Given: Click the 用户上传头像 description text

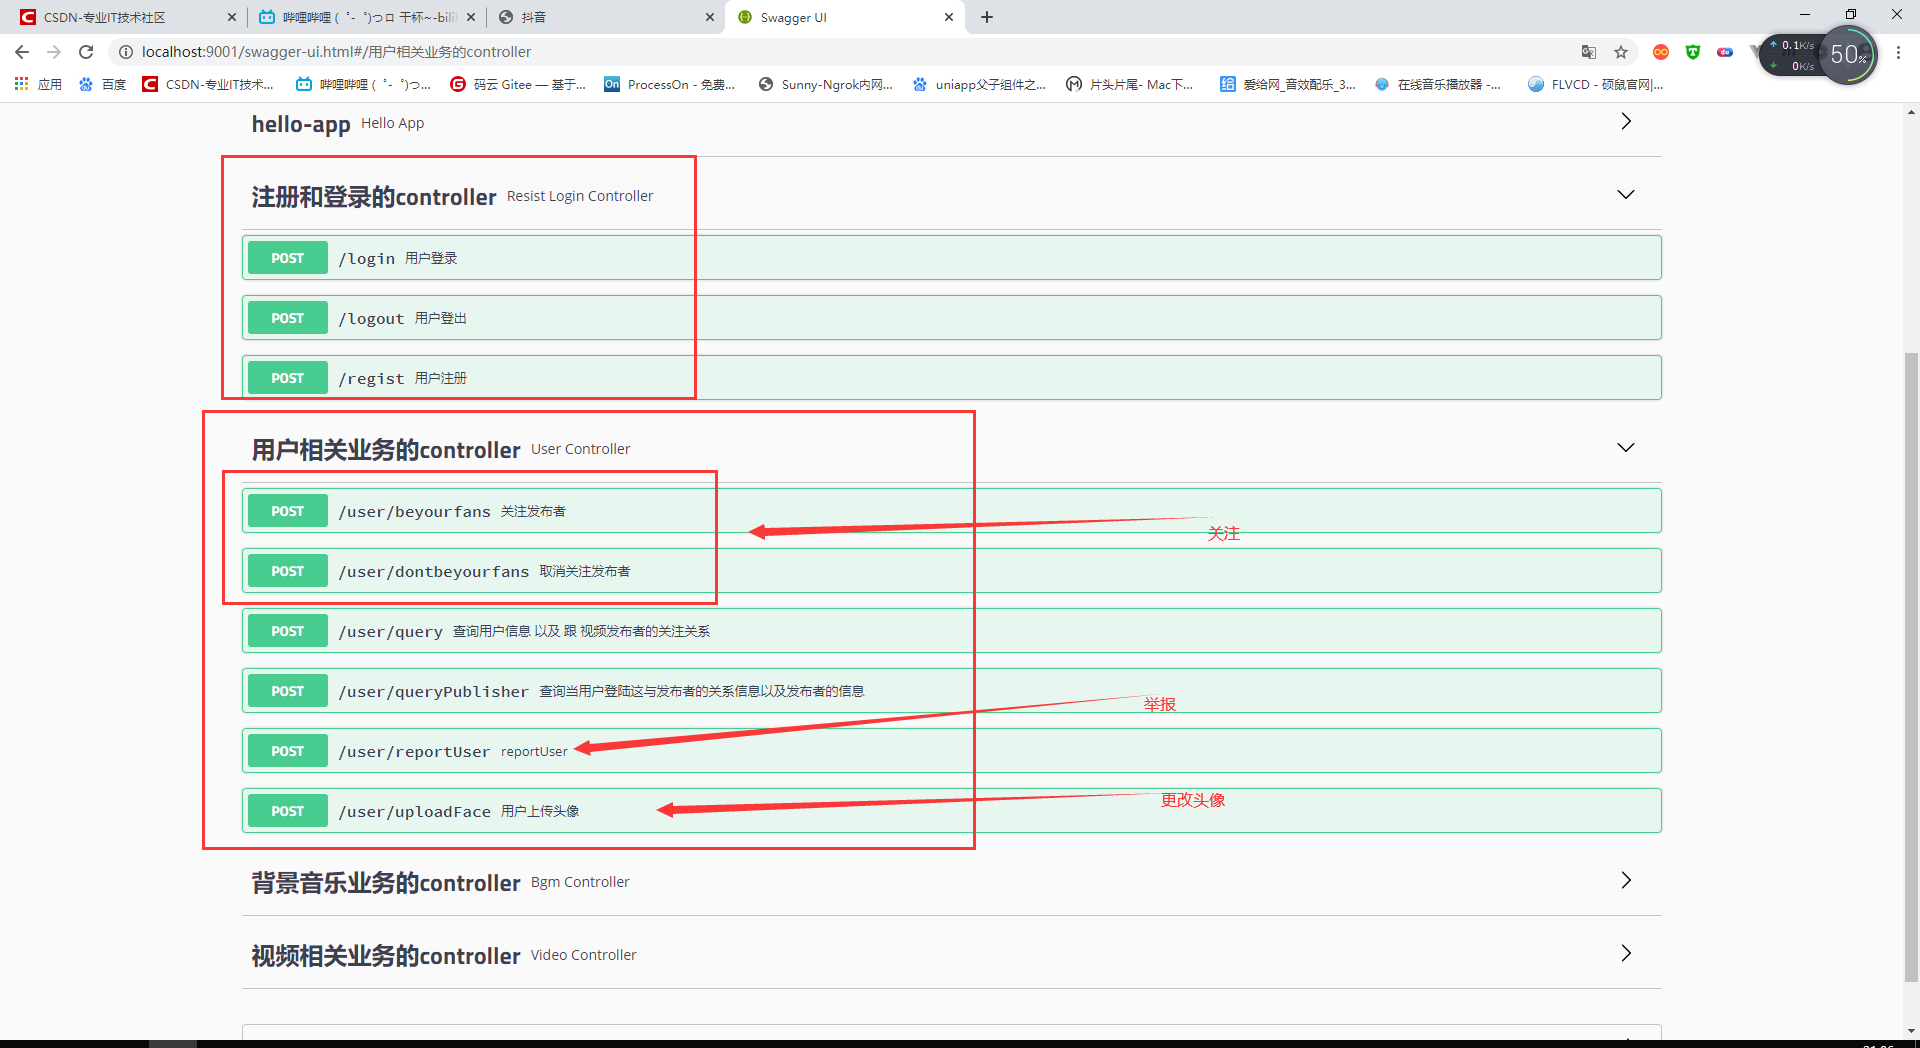Looking at the screenshot, I should point(540,811).
